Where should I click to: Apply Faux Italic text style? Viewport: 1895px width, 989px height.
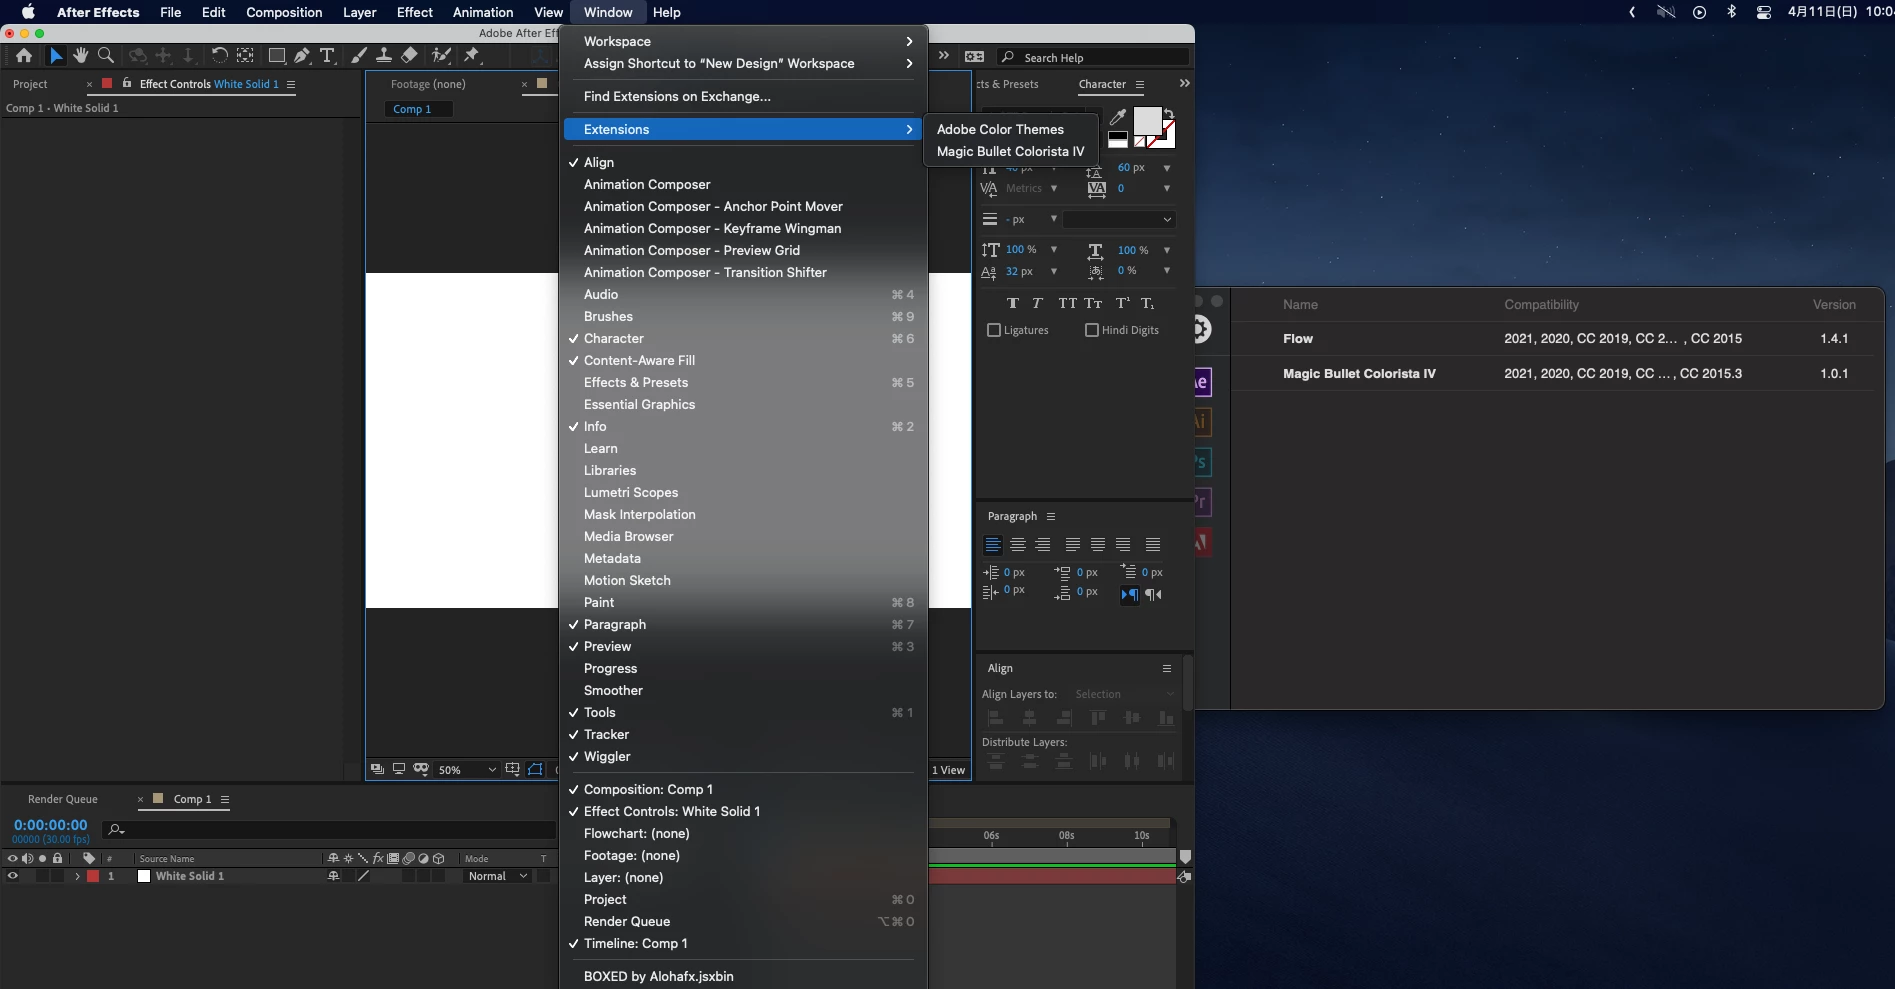(x=1037, y=303)
